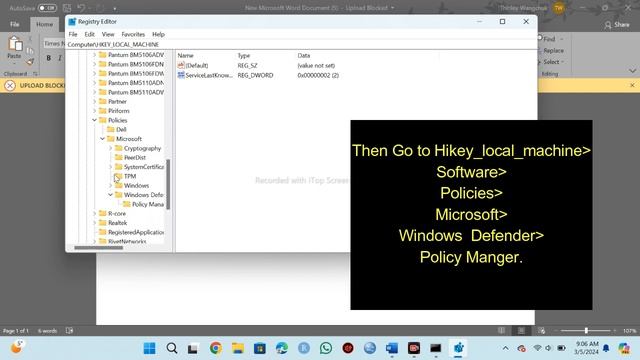
Task: Switch to Word's Home ribbon tab
Action: coord(44,24)
